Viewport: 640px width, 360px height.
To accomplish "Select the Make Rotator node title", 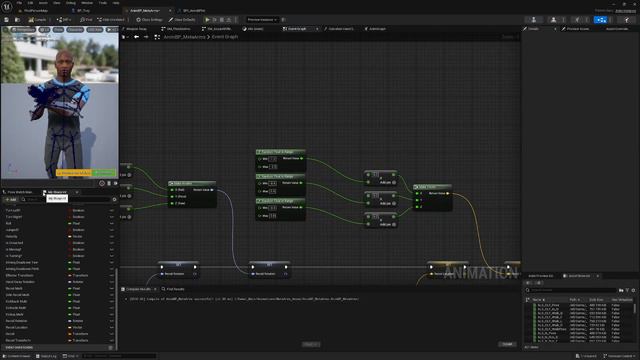I will pos(192,184).
